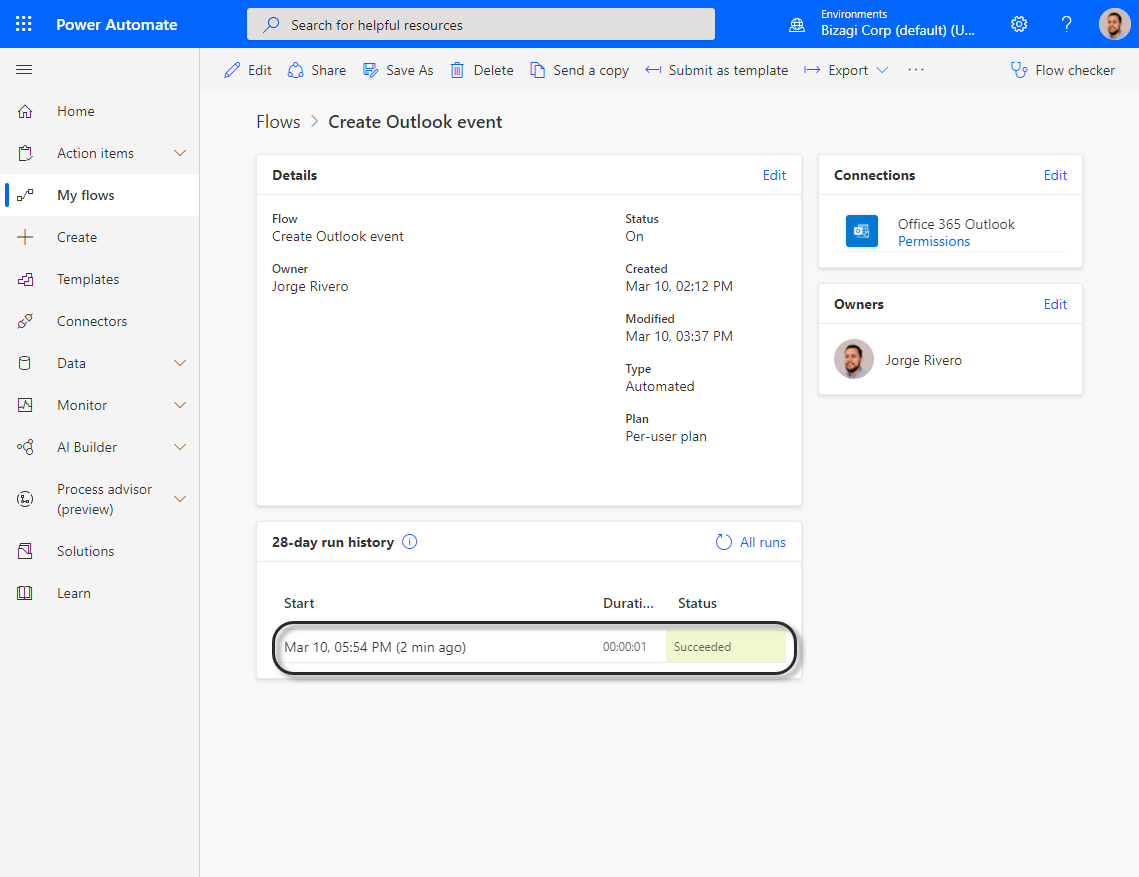
Task: Click Jorge Rivero avatar in Owners card
Action: [x=854, y=359]
